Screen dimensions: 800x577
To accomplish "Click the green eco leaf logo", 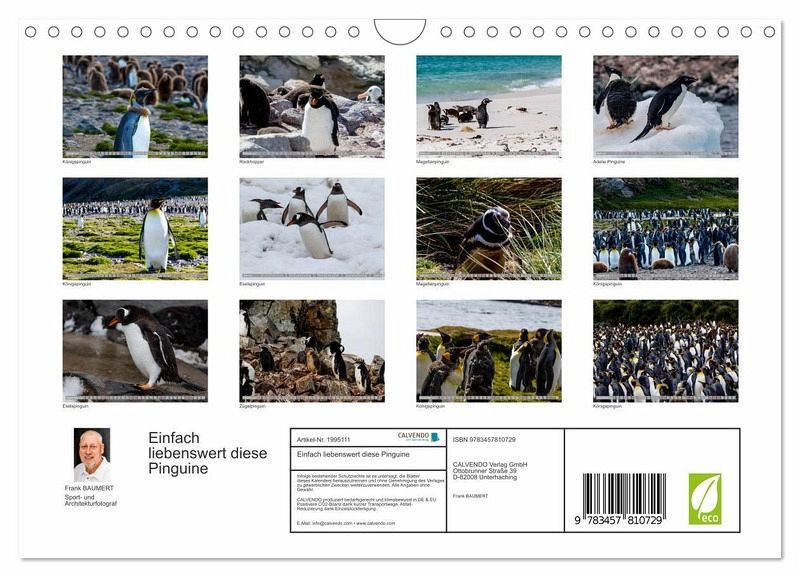I will (705, 498).
